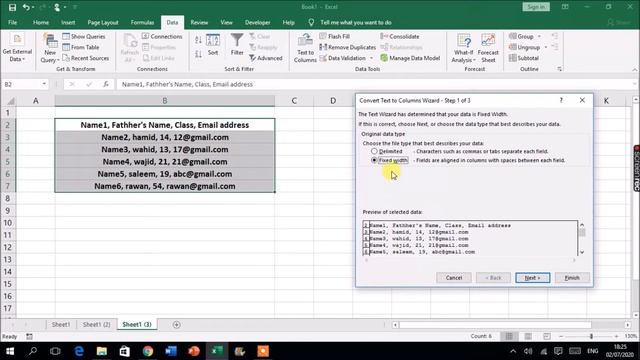Open wizard Help question mark
Image resolution: width=640 pixels, height=360 pixels.
point(561,100)
